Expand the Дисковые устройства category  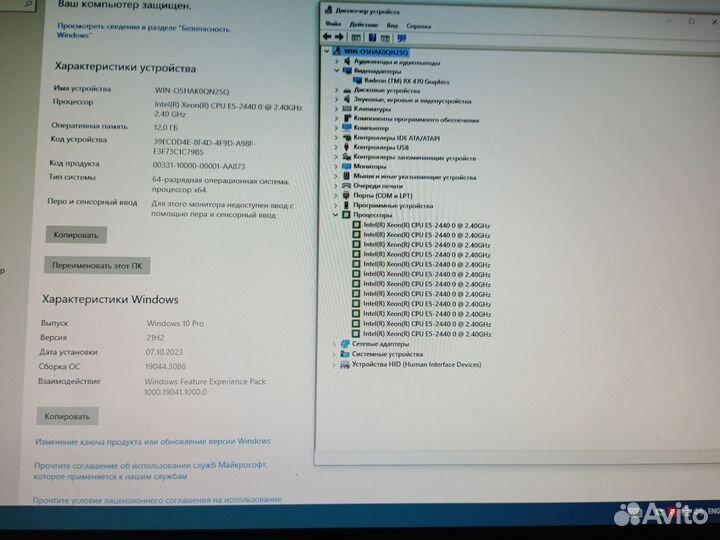point(337,90)
